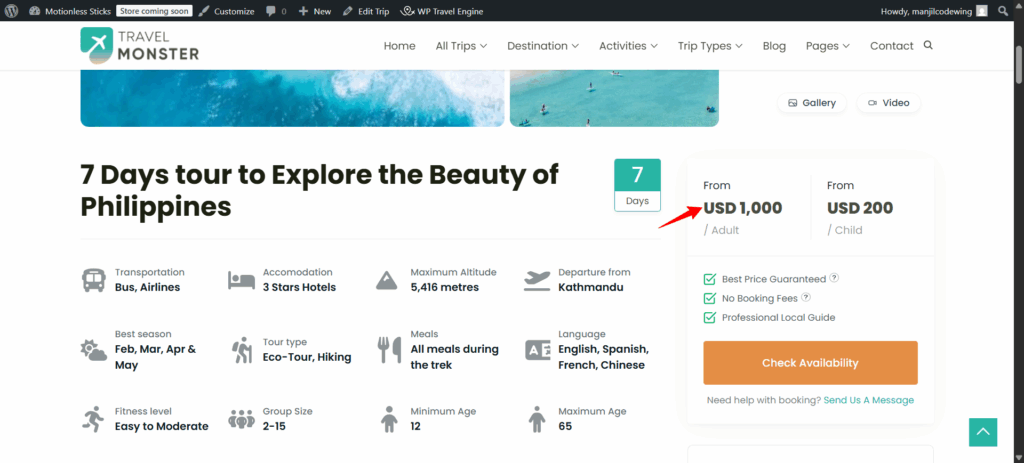Screen dimensions: 1024x463
Task: Toggle the Professional Local Guide checkmark
Action: pos(710,317)
